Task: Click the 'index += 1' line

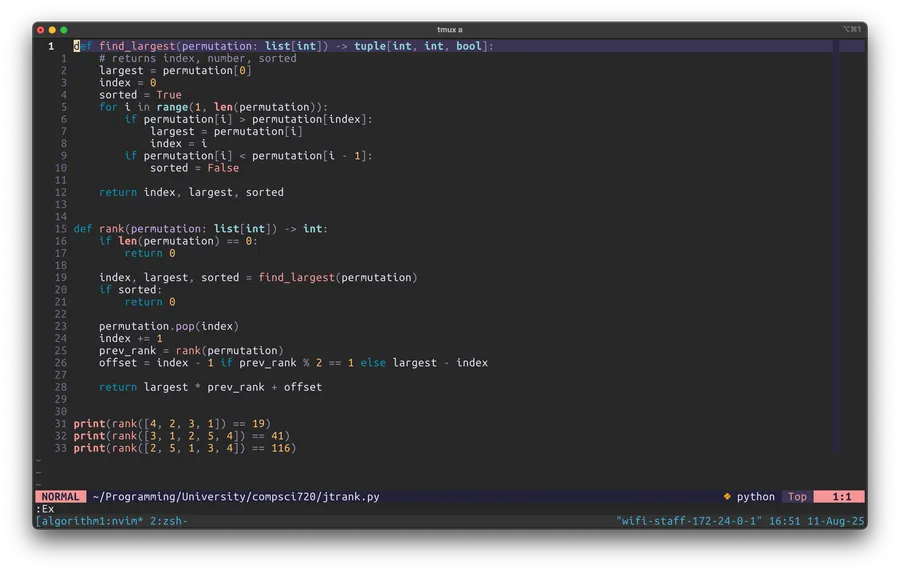Action: click(x=130, y=338)
